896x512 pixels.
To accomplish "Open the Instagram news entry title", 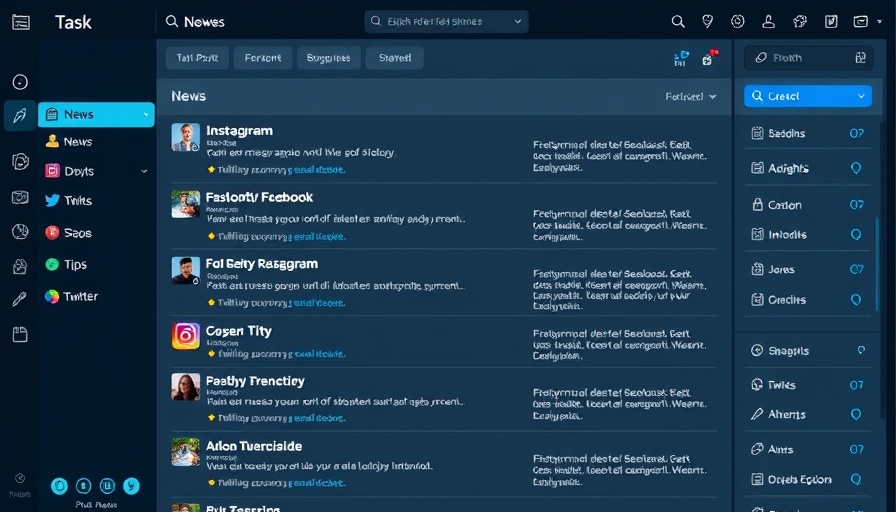I will click(239, 131).
